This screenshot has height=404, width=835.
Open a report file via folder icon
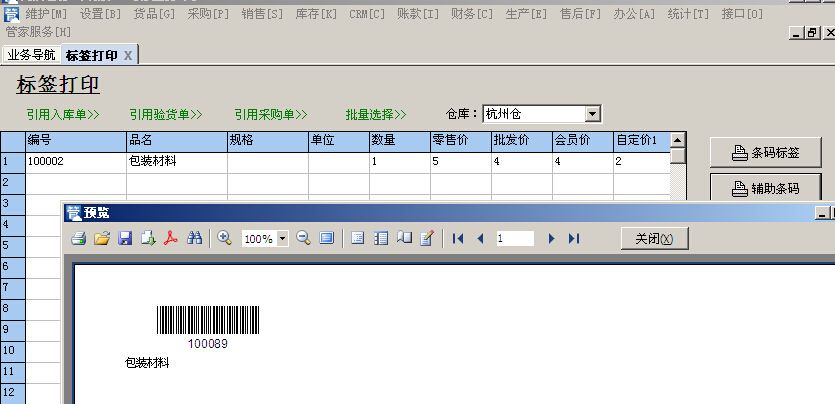[x=102, y=238]
